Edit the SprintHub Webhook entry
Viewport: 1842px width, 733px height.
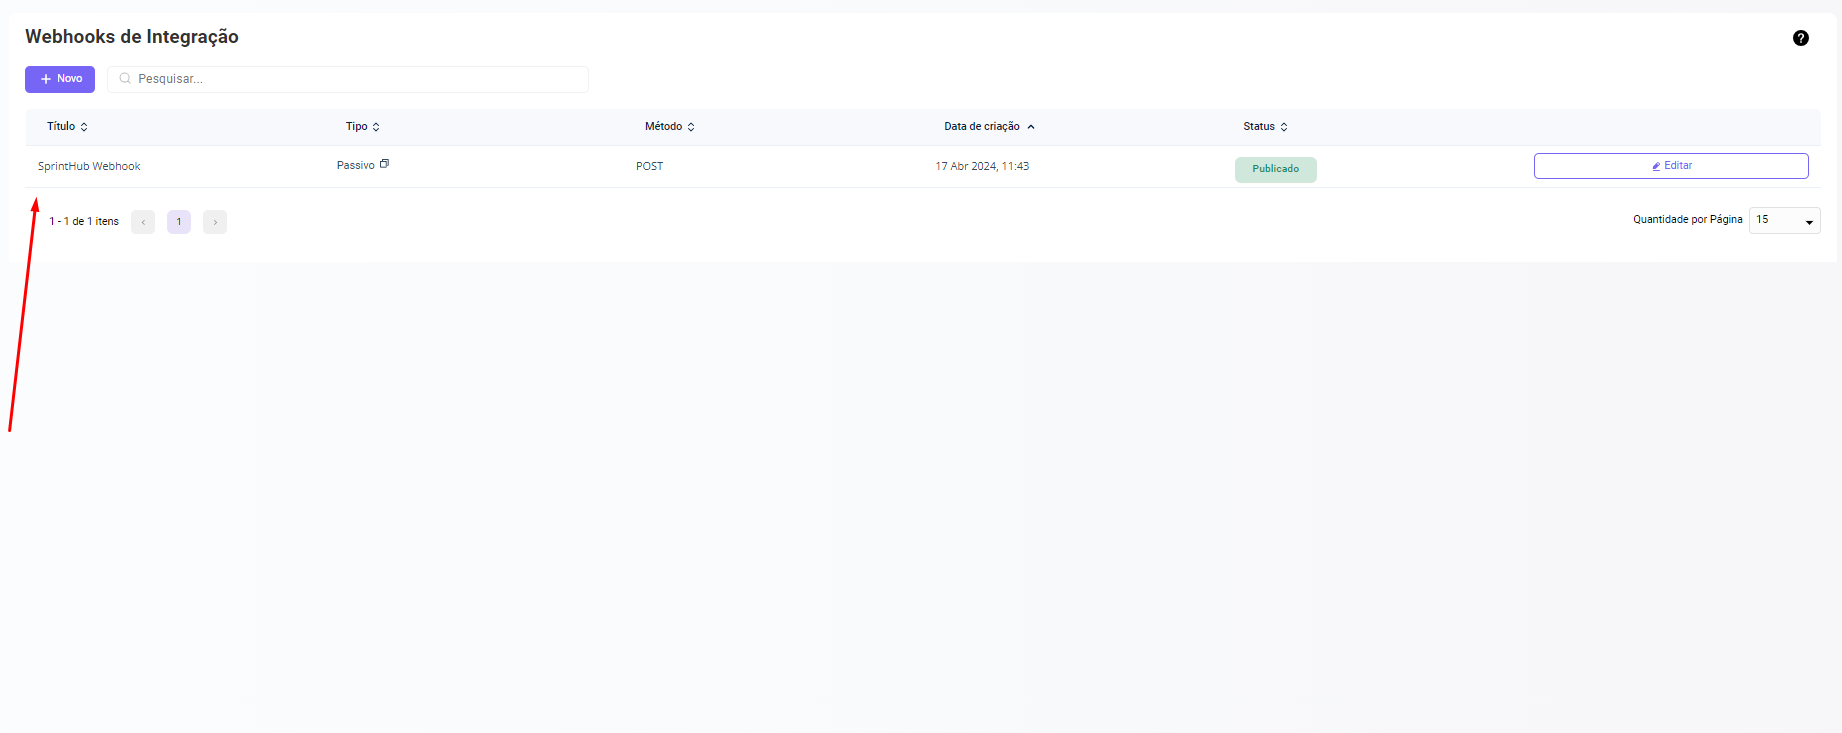[x=1670, y=166]
